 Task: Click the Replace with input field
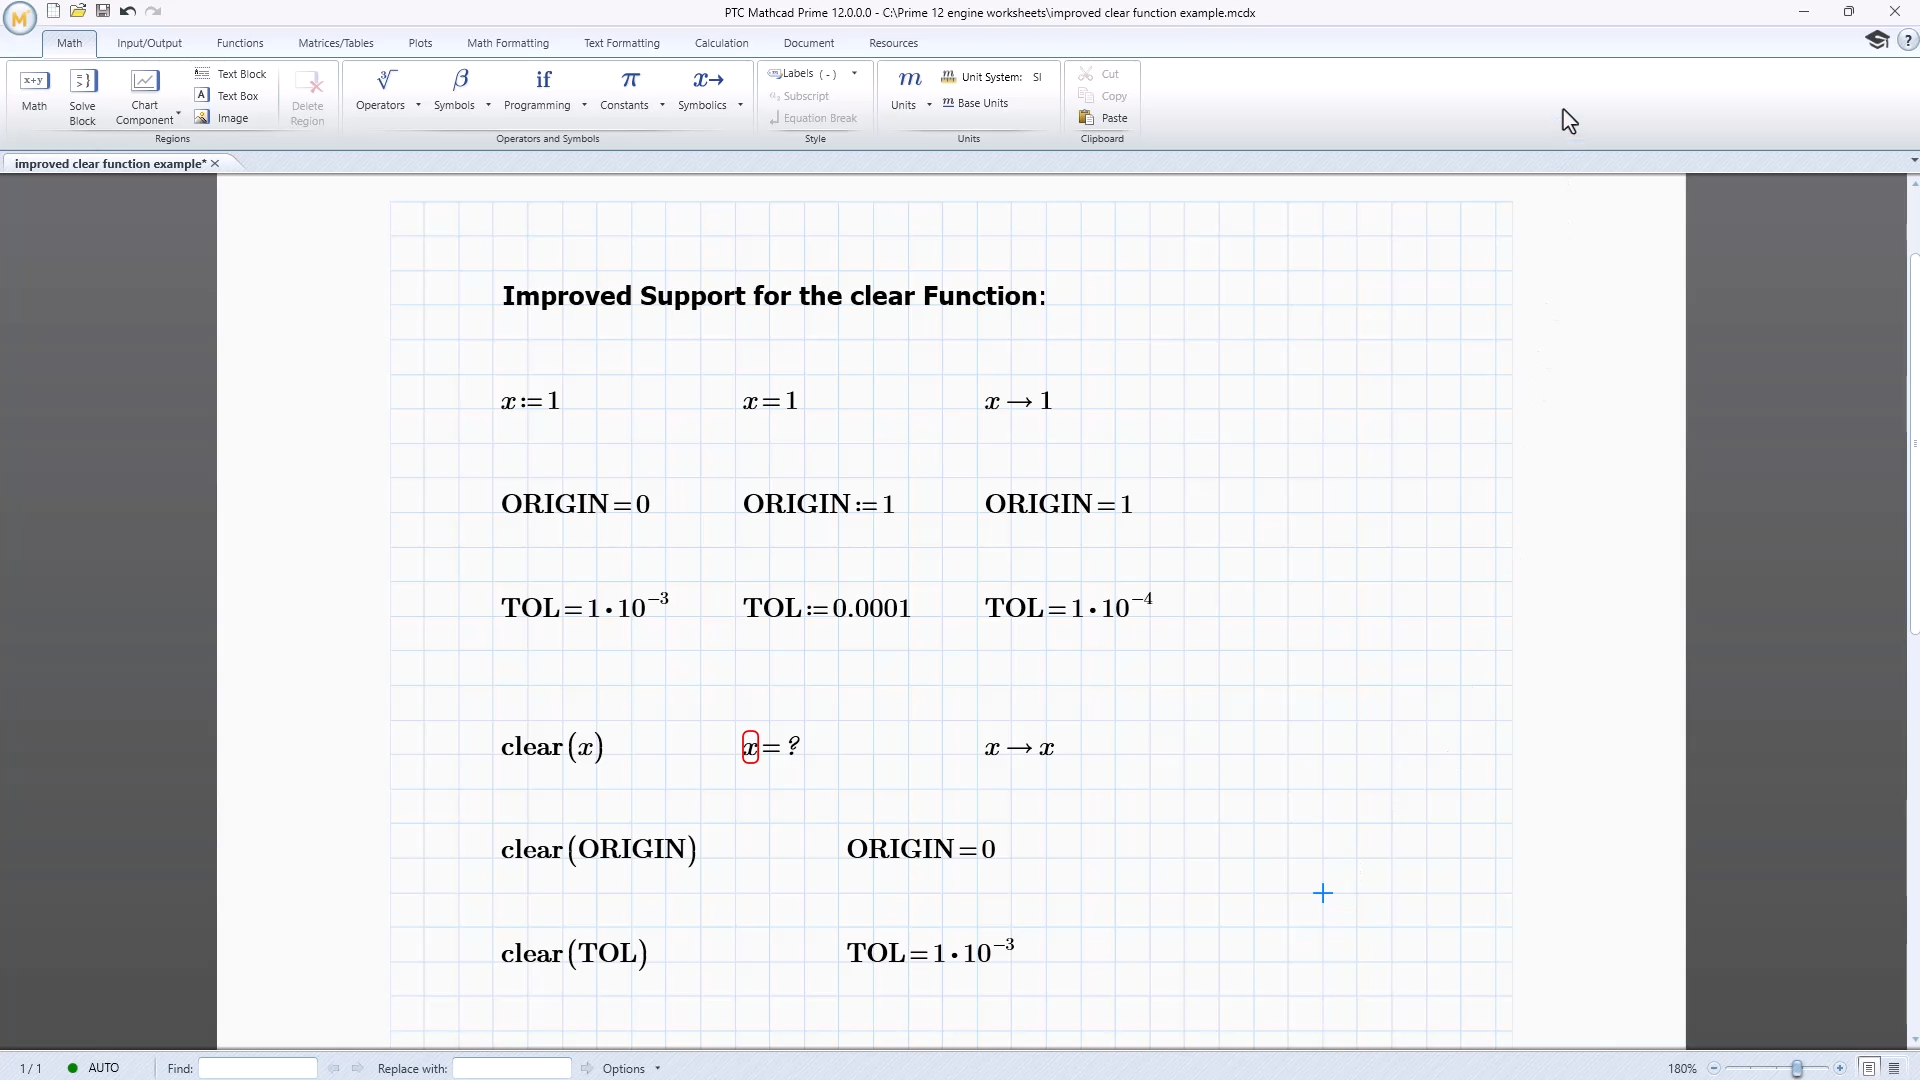512,1068
